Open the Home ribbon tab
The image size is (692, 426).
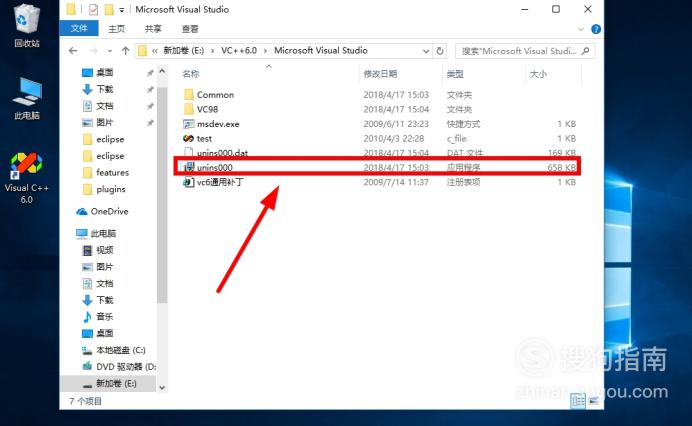tap(117, 29)
